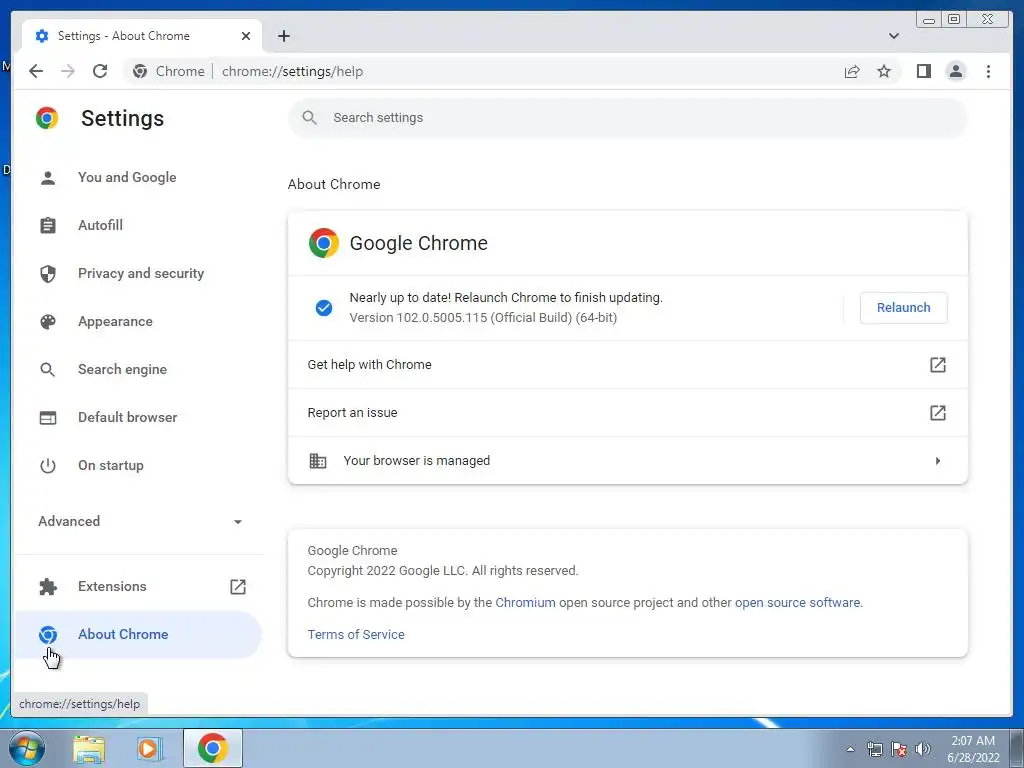
Task: Open the profile avatar icon
Action: point(955,71)
